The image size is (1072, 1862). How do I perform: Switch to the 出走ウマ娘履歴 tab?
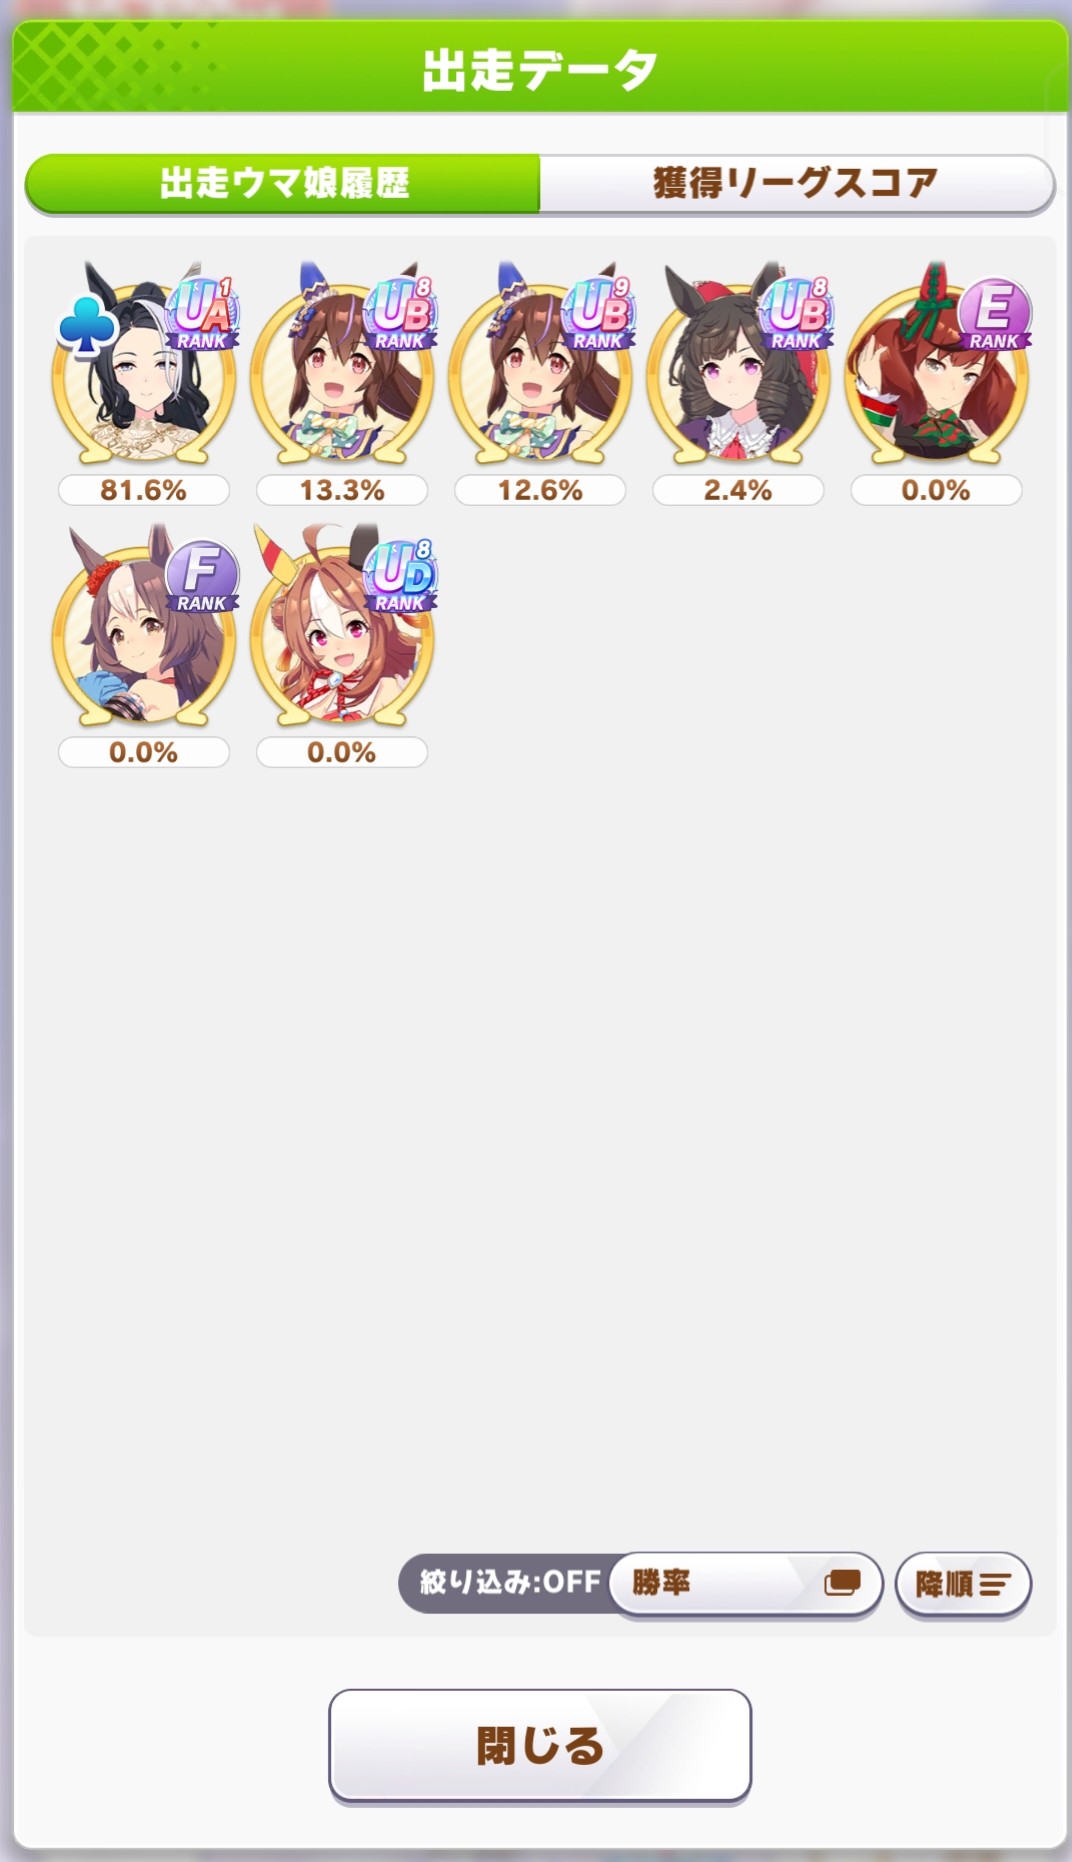(283, 183)
